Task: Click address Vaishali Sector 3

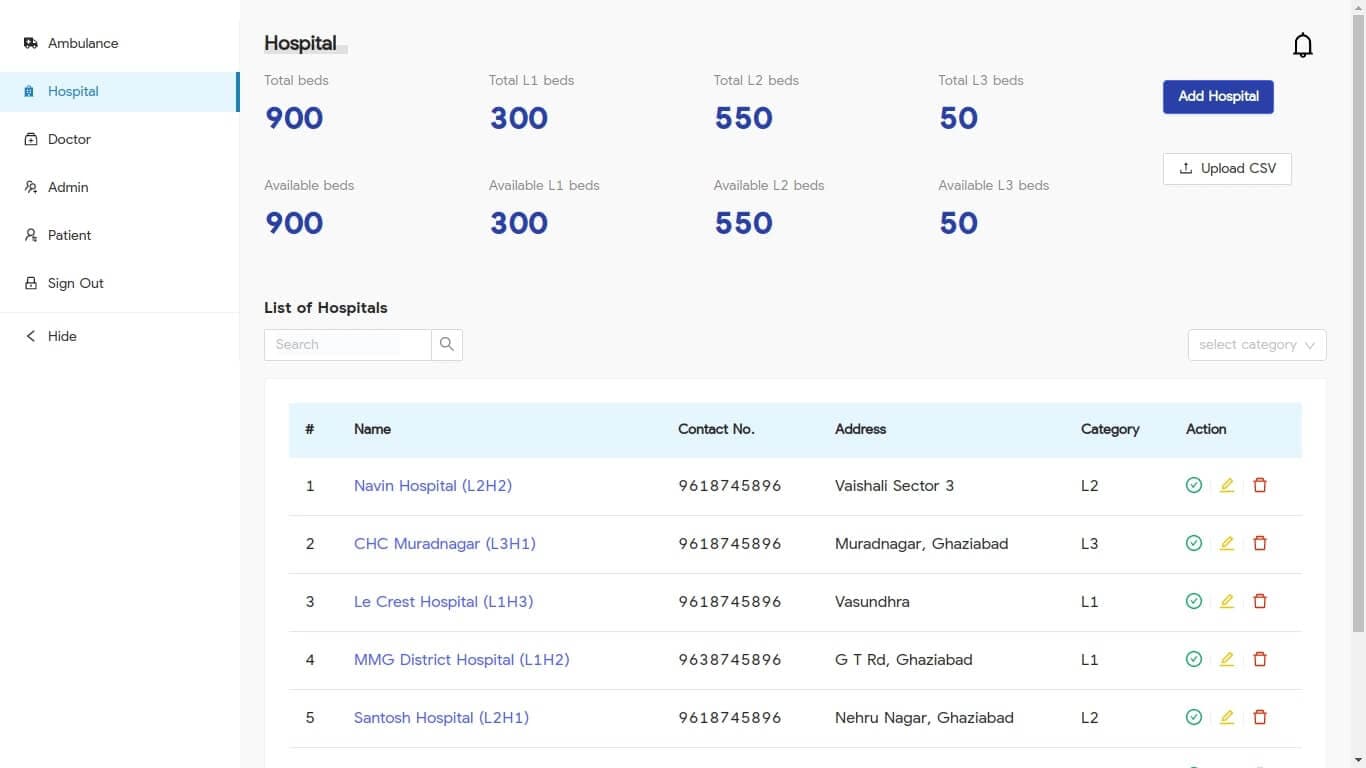Action: pyautogui.click(x=894, y=485)
